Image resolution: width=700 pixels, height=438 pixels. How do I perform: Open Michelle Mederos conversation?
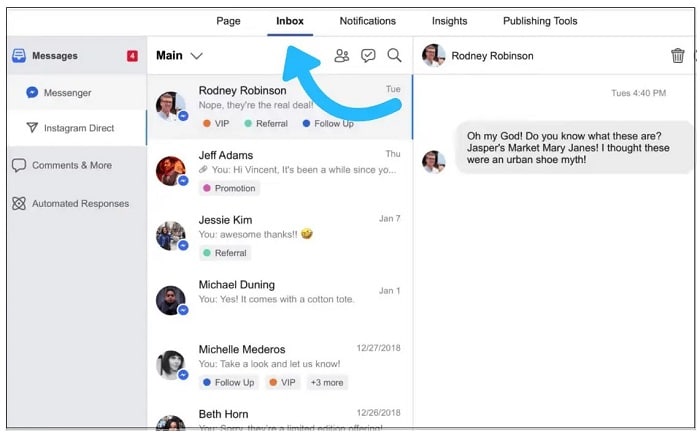click(x=279, y=366)
